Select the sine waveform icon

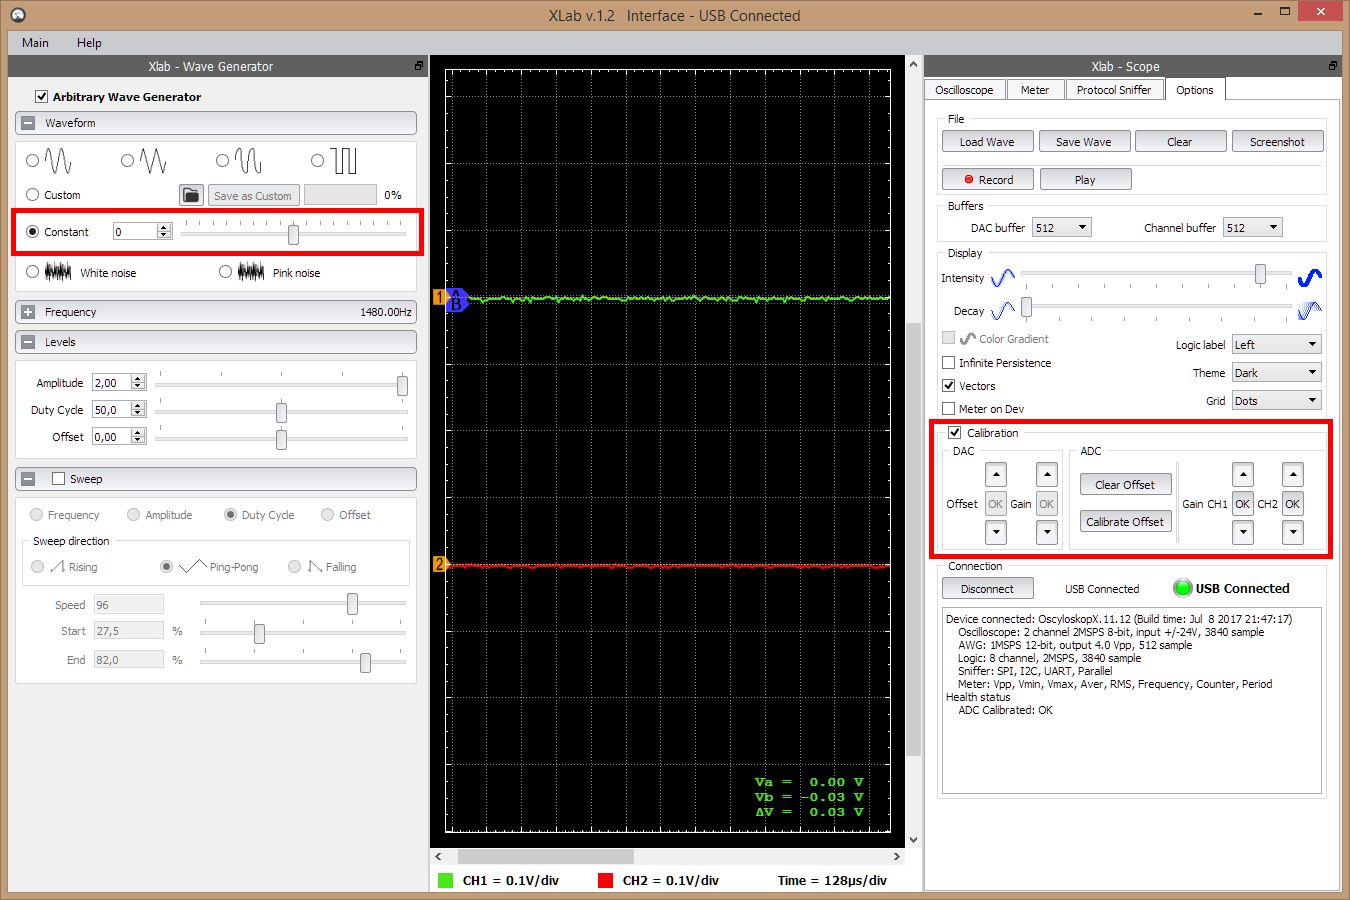pyautogui.click(x=58, y=161)
